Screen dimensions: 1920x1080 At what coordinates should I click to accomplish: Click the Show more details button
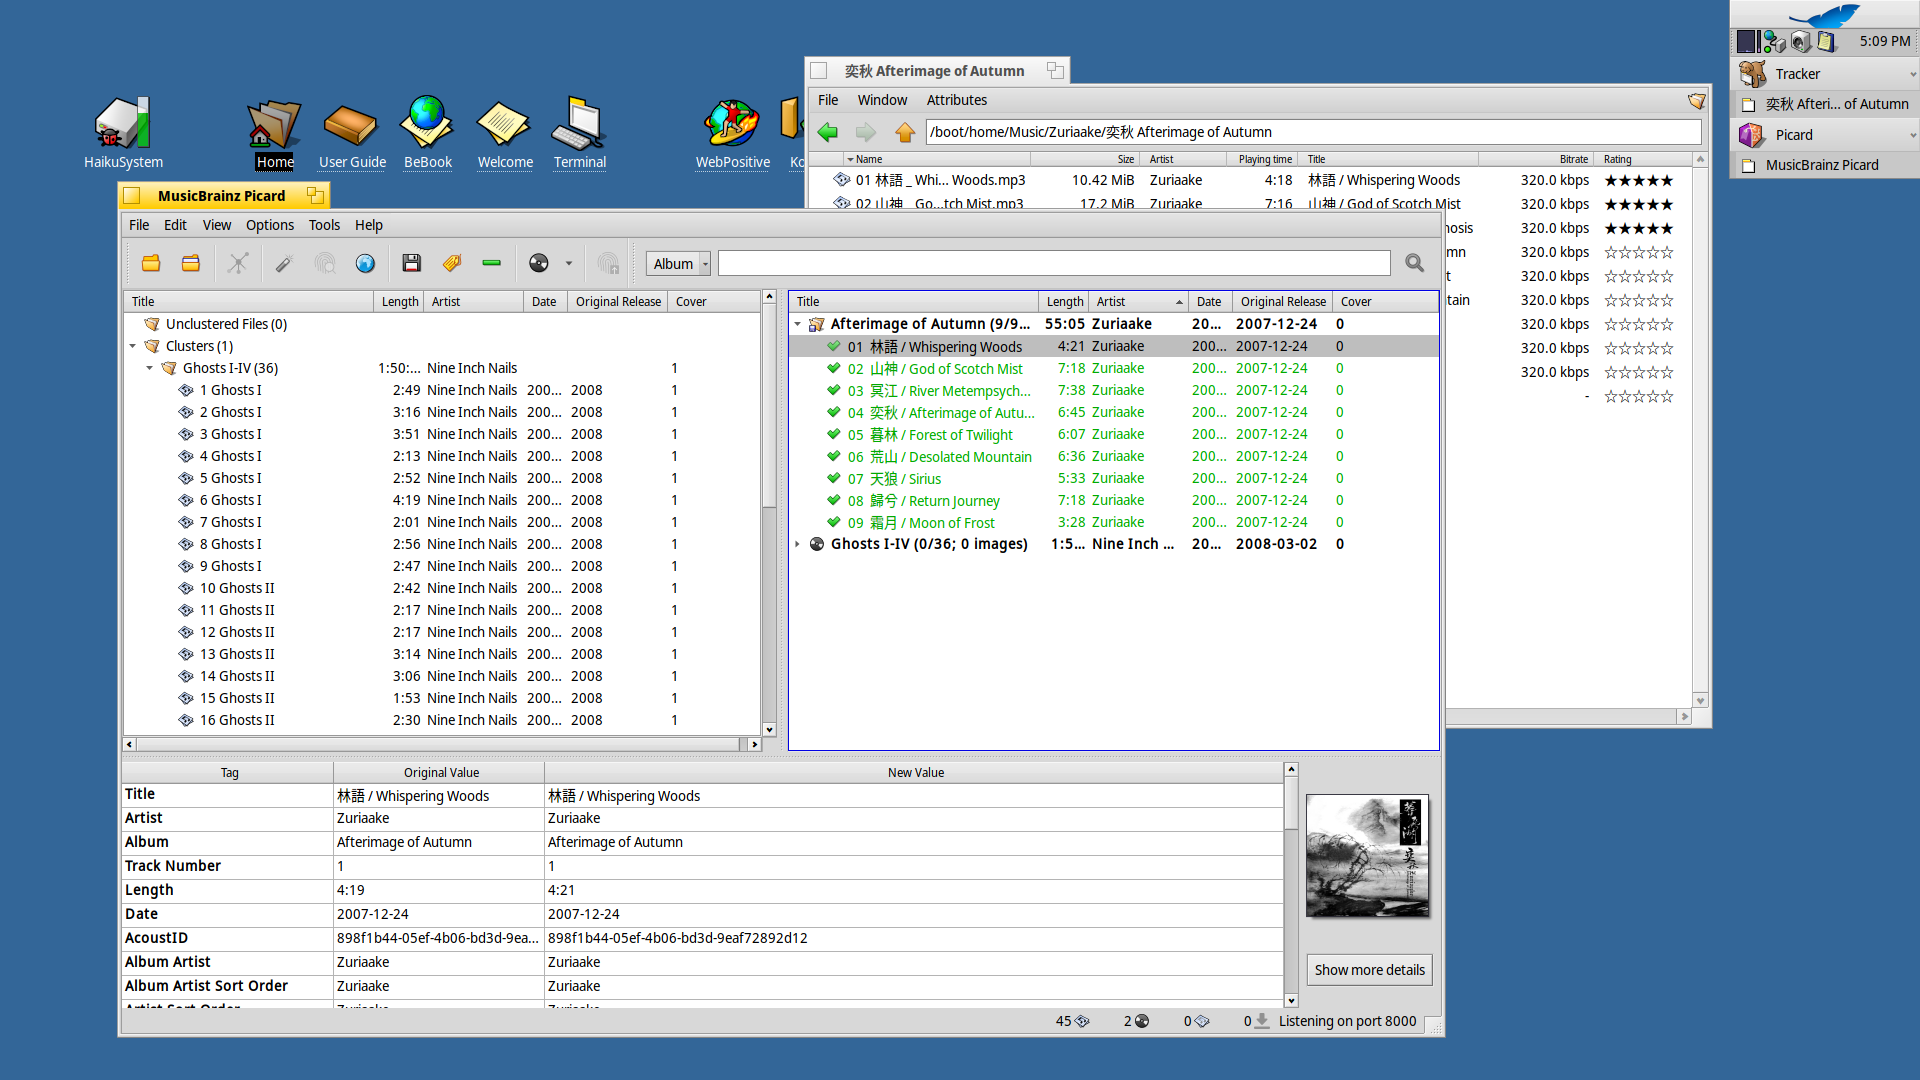pyautogui.click(x=1369, y=970)
